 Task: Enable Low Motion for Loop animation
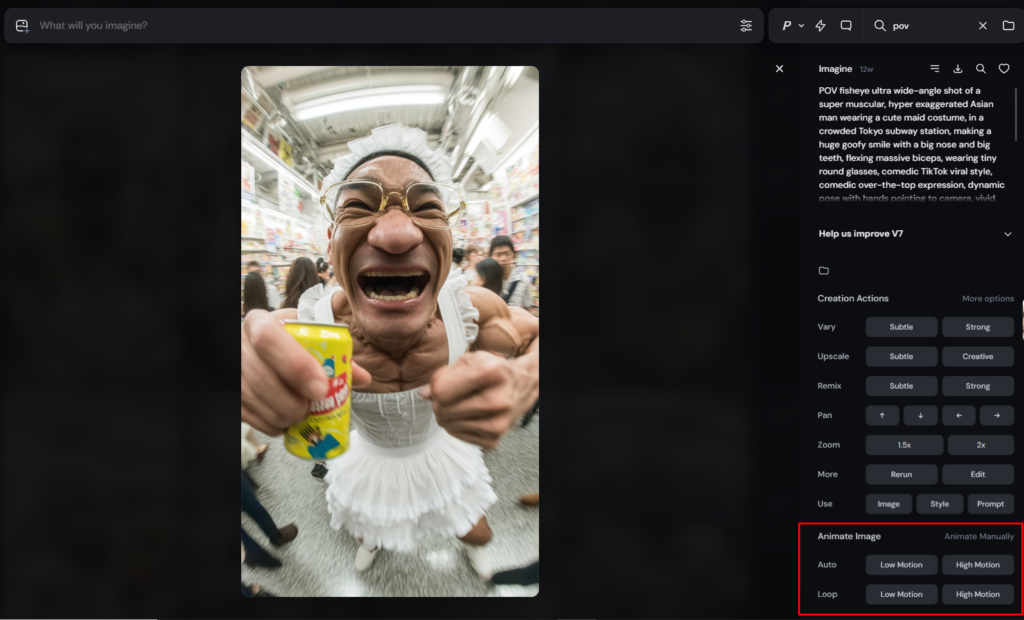[901, 594]
